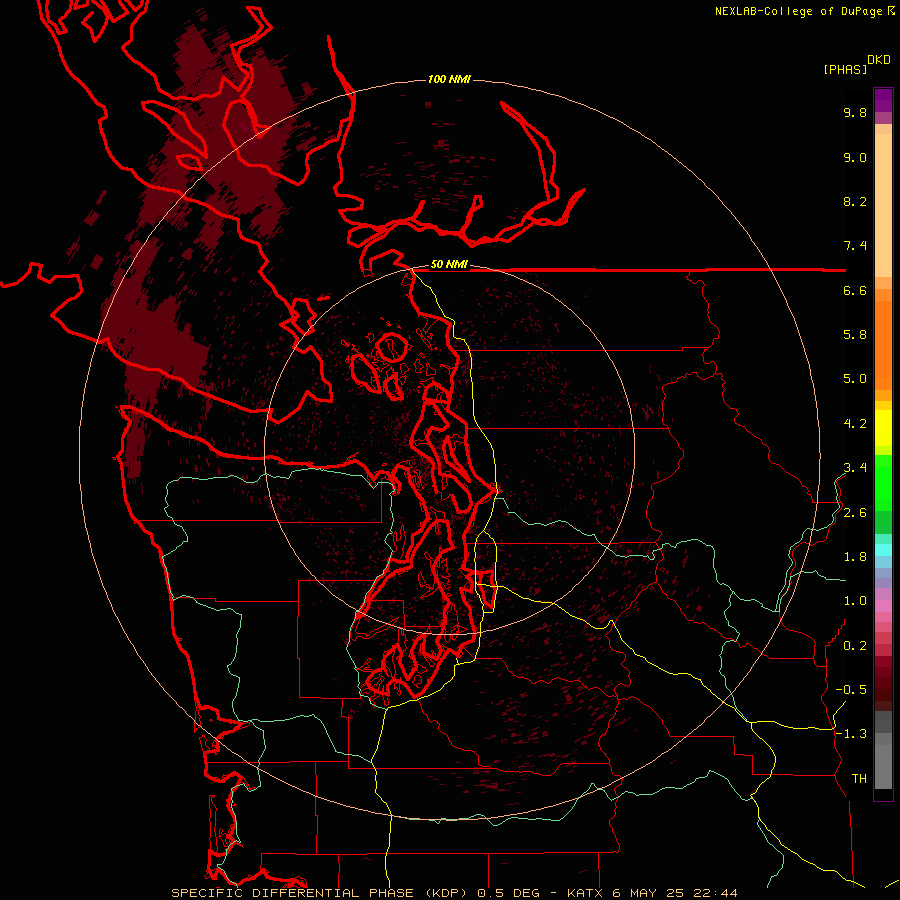Click the 5.8 value on the color scale
Viewport: 900px width, 900px height.
(x=855, y=335)
